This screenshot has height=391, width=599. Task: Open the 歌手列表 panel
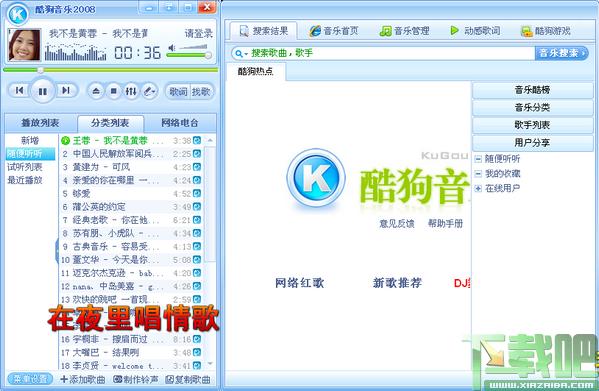pos(533,125)
